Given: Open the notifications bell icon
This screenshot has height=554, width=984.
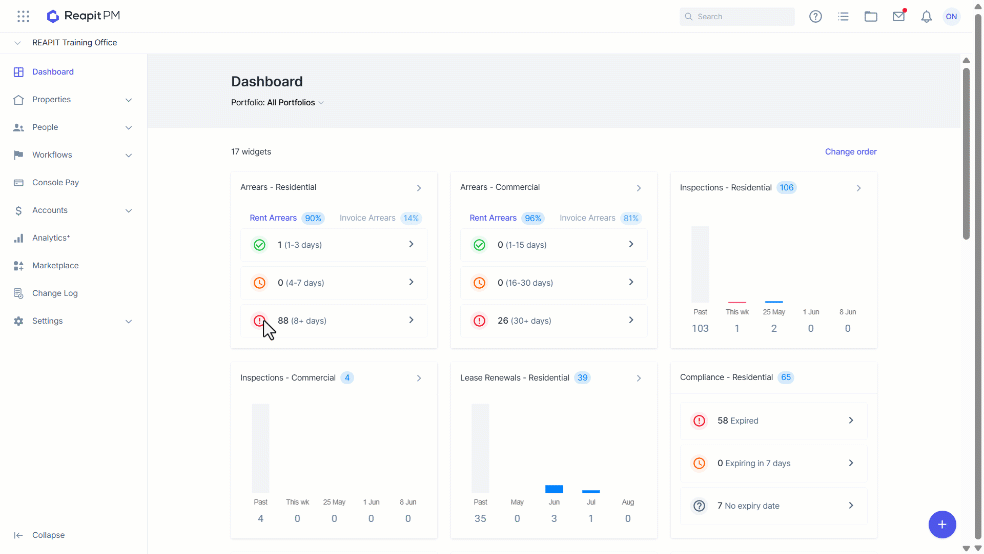Looking at the screenshot, I should click(926, 17).
